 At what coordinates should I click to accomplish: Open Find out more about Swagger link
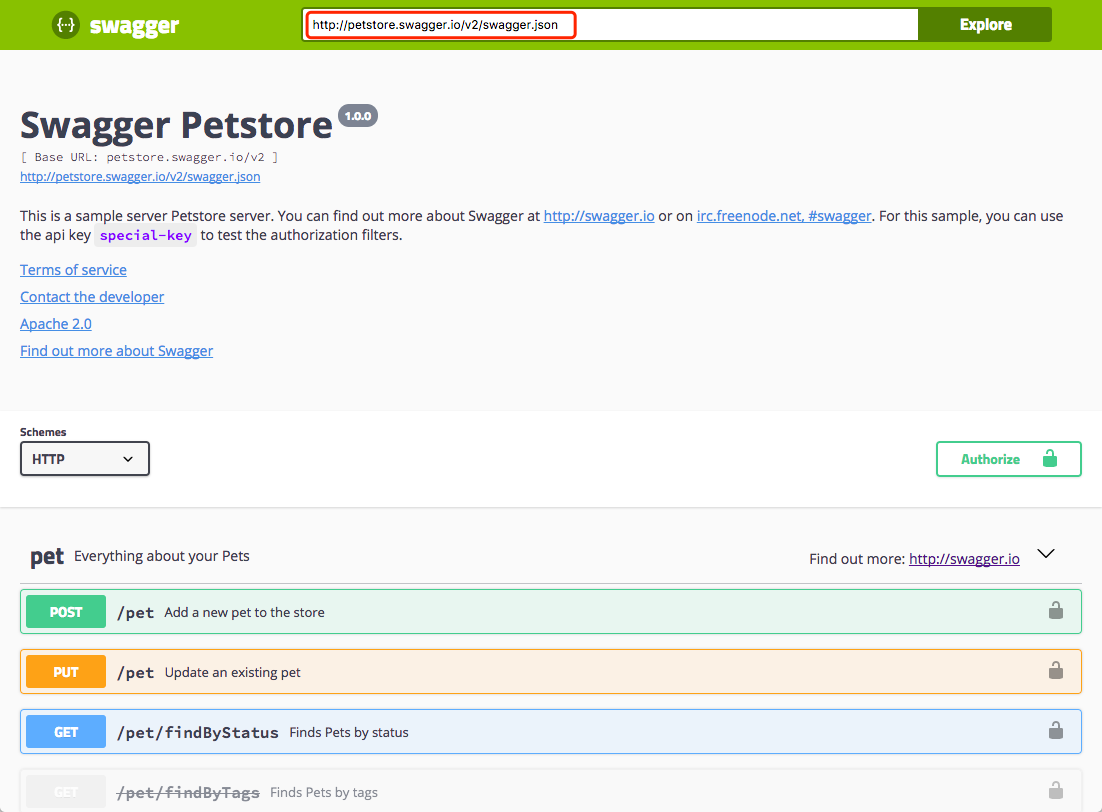point(116,351)
